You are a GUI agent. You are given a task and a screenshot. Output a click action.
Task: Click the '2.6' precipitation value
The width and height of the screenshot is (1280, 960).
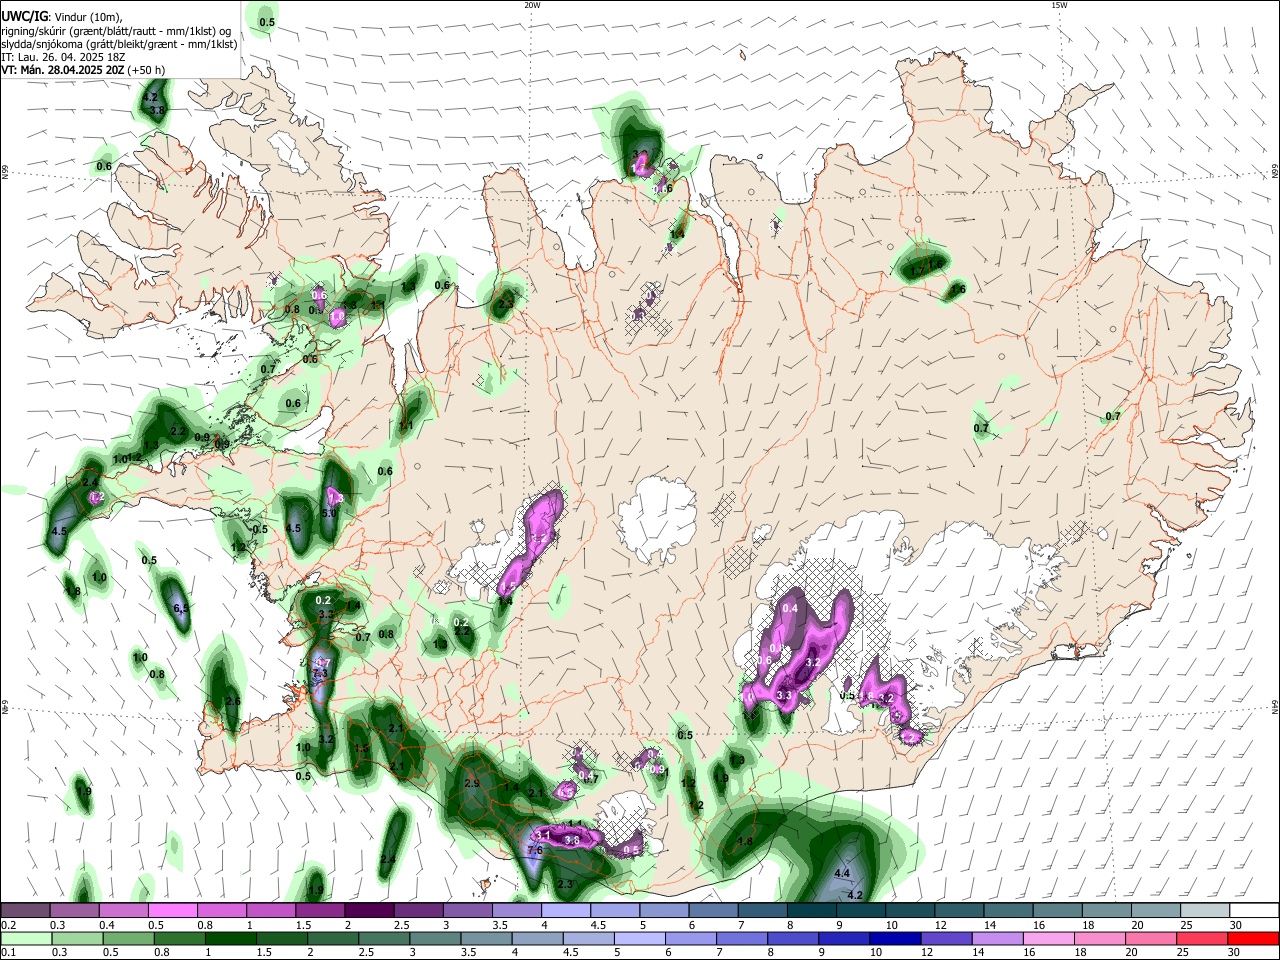click(x=233, y=702)
